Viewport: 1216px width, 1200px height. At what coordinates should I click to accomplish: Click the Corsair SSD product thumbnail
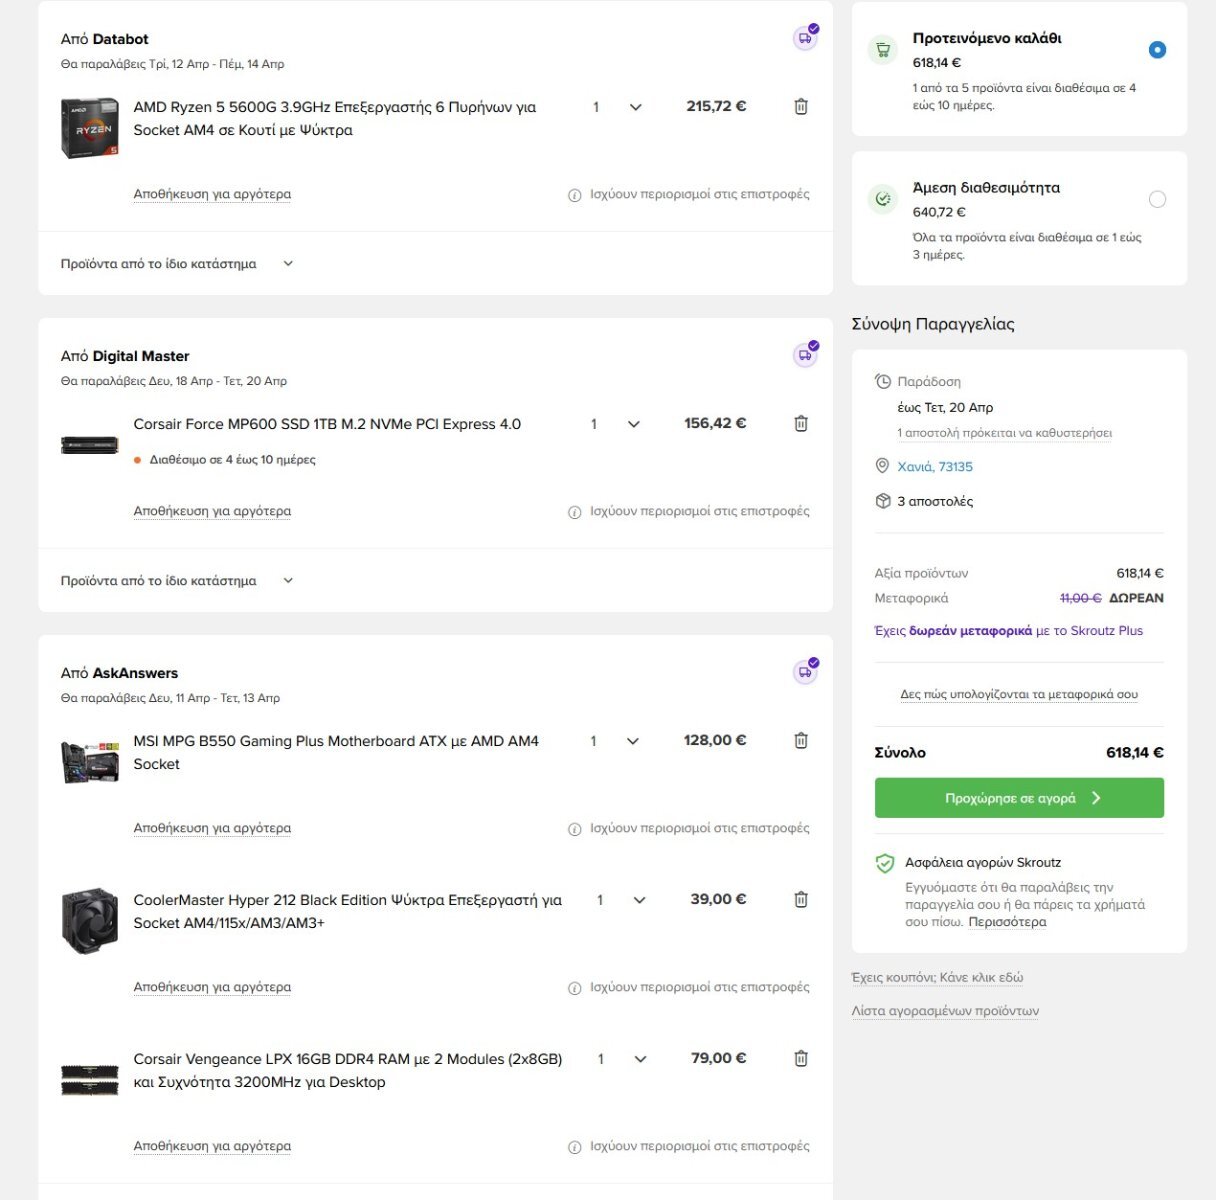tap(90, 444)
